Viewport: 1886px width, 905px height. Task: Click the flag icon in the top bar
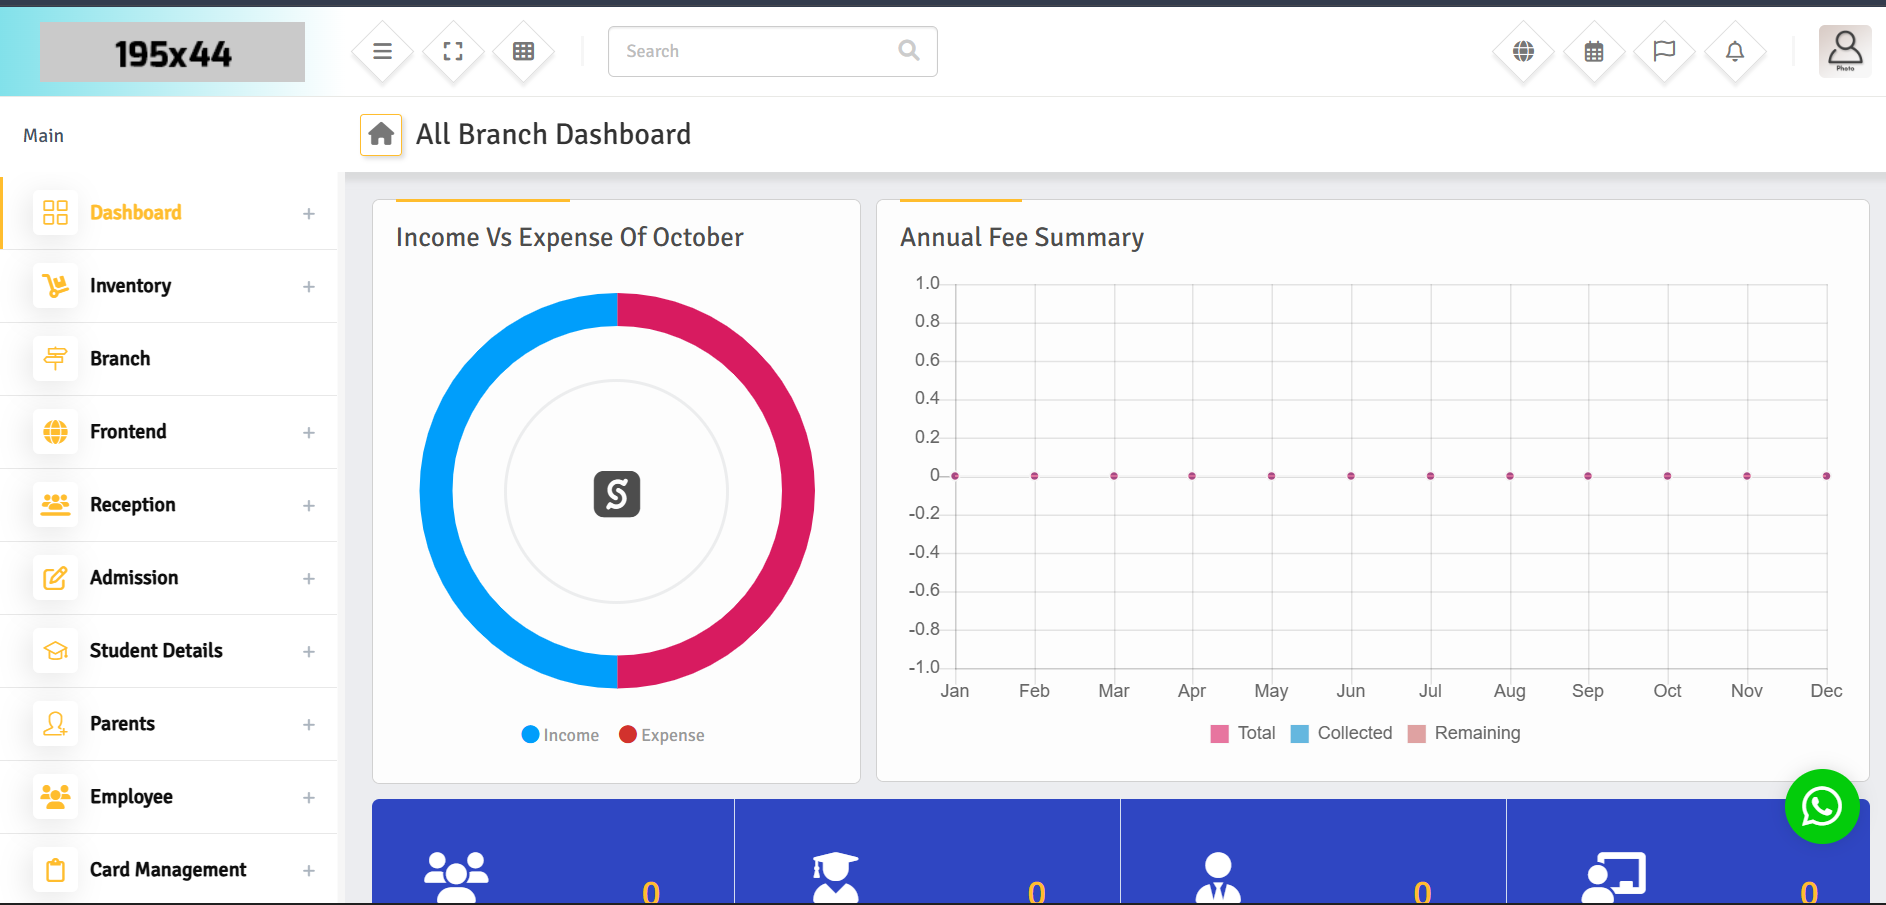[x=1664, y=51]
